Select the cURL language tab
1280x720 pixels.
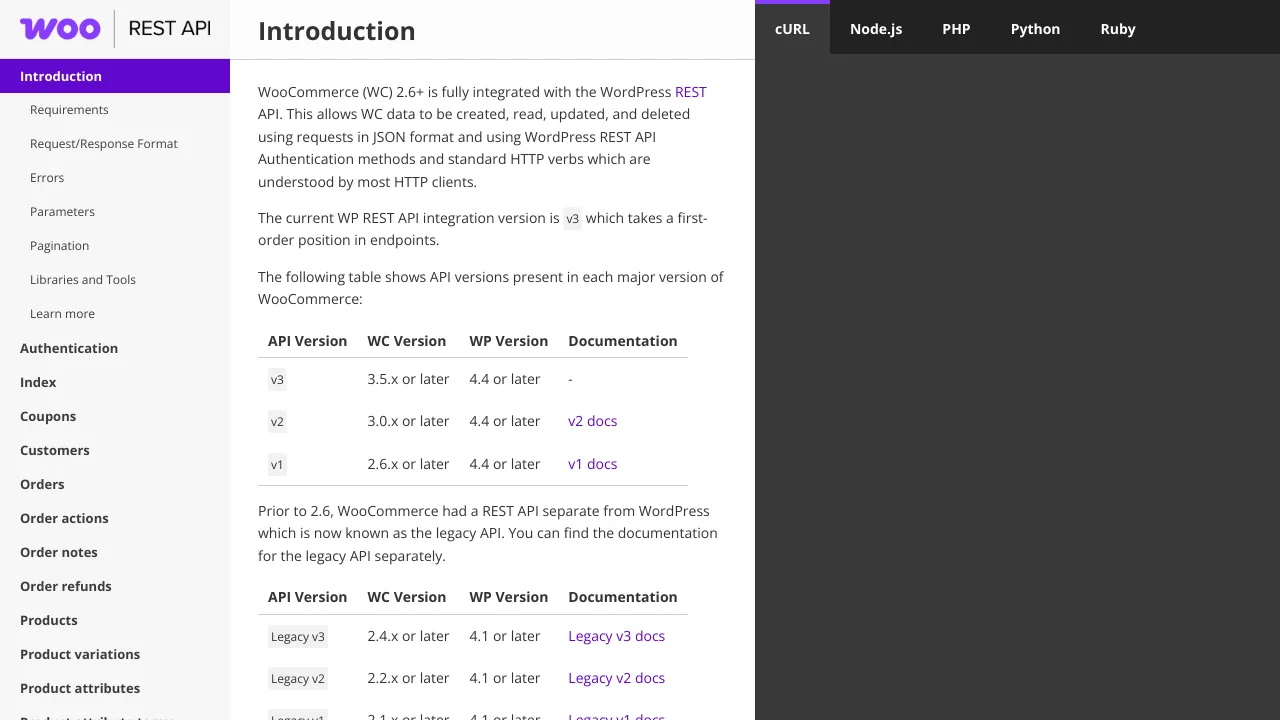click(x=792, y=29)
